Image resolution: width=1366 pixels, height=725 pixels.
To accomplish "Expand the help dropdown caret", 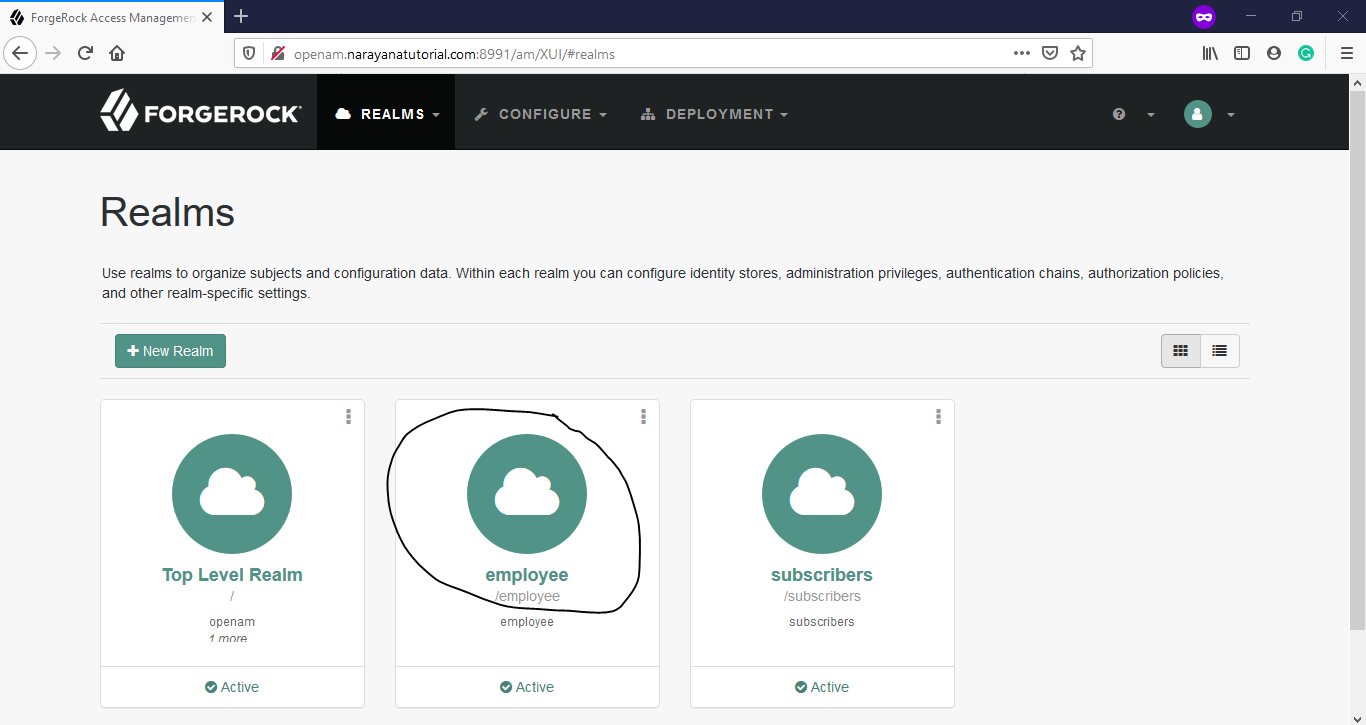I will (1151, 115).
